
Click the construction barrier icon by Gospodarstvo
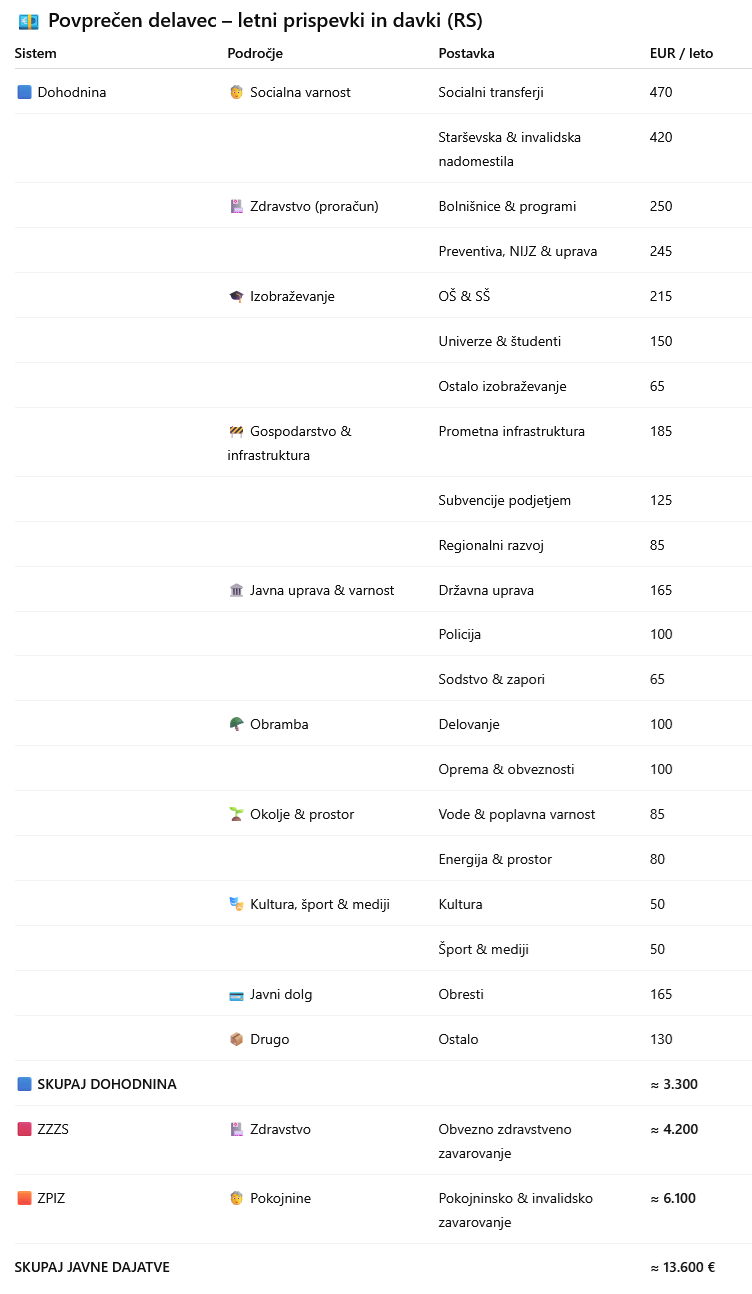click(x=236, y=432)
